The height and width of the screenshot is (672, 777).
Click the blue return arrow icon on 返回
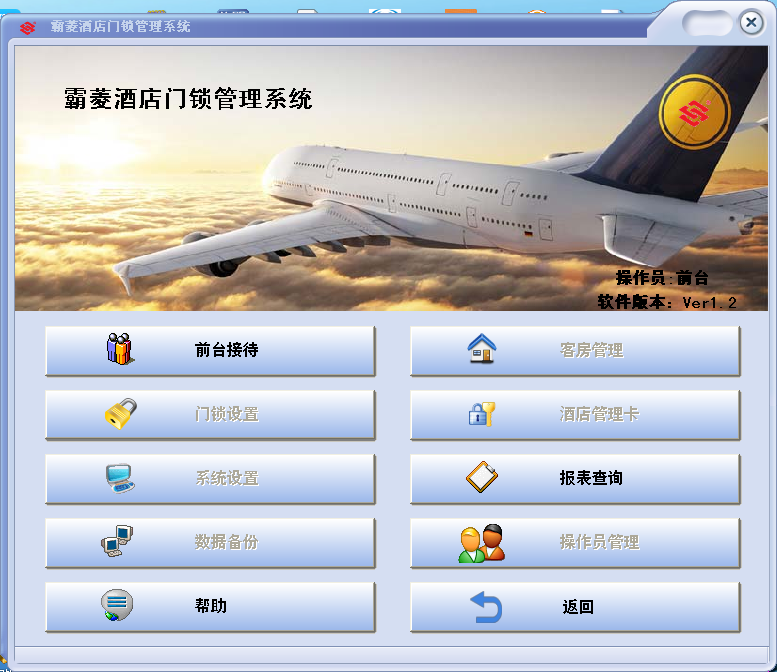(x=486, y=607)
